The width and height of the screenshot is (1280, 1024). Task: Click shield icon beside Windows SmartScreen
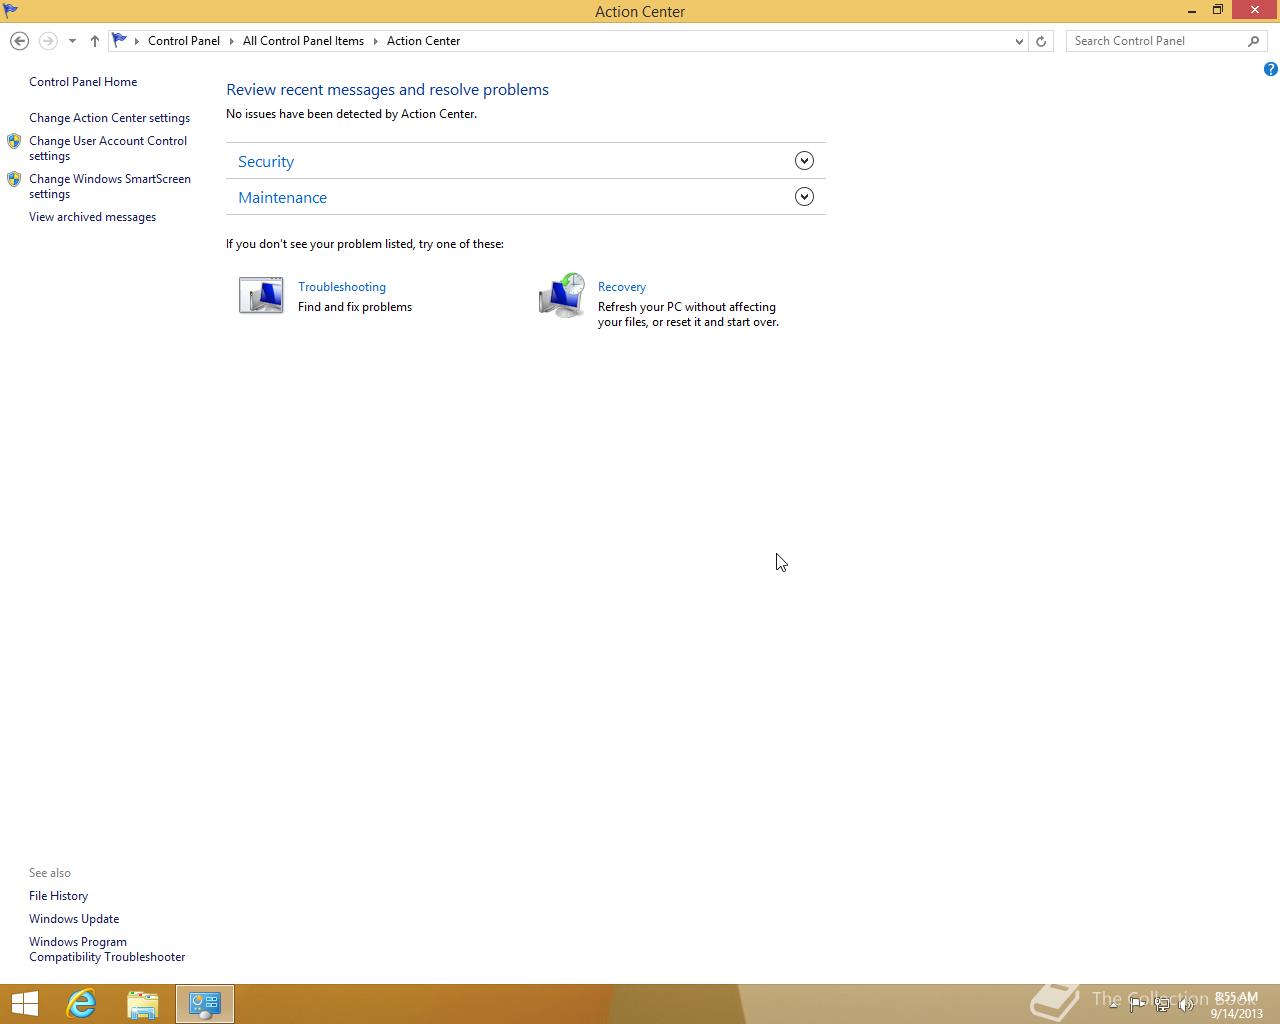click(x=14, y=179)
